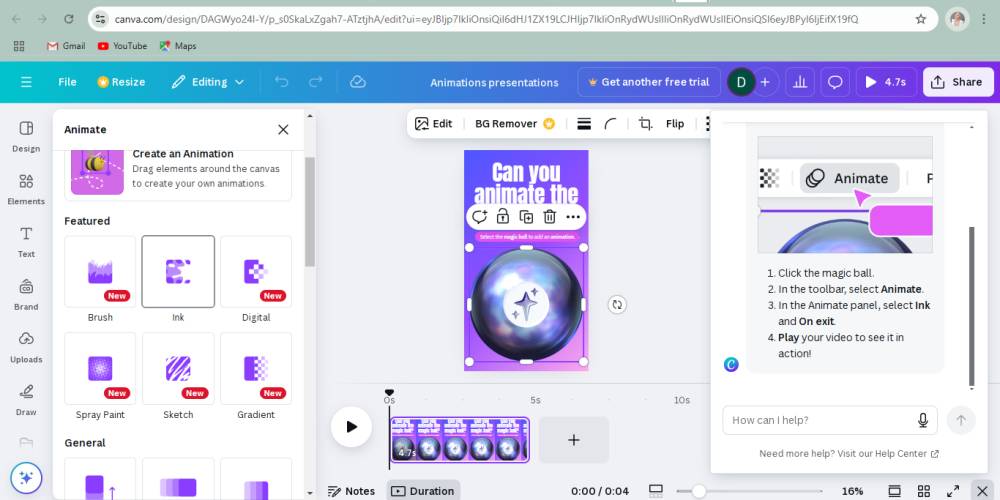The width and height of the screenshot is (1000, 500).
Task: Open the Brand sidebar tab
Action: [x=26, y=295]
